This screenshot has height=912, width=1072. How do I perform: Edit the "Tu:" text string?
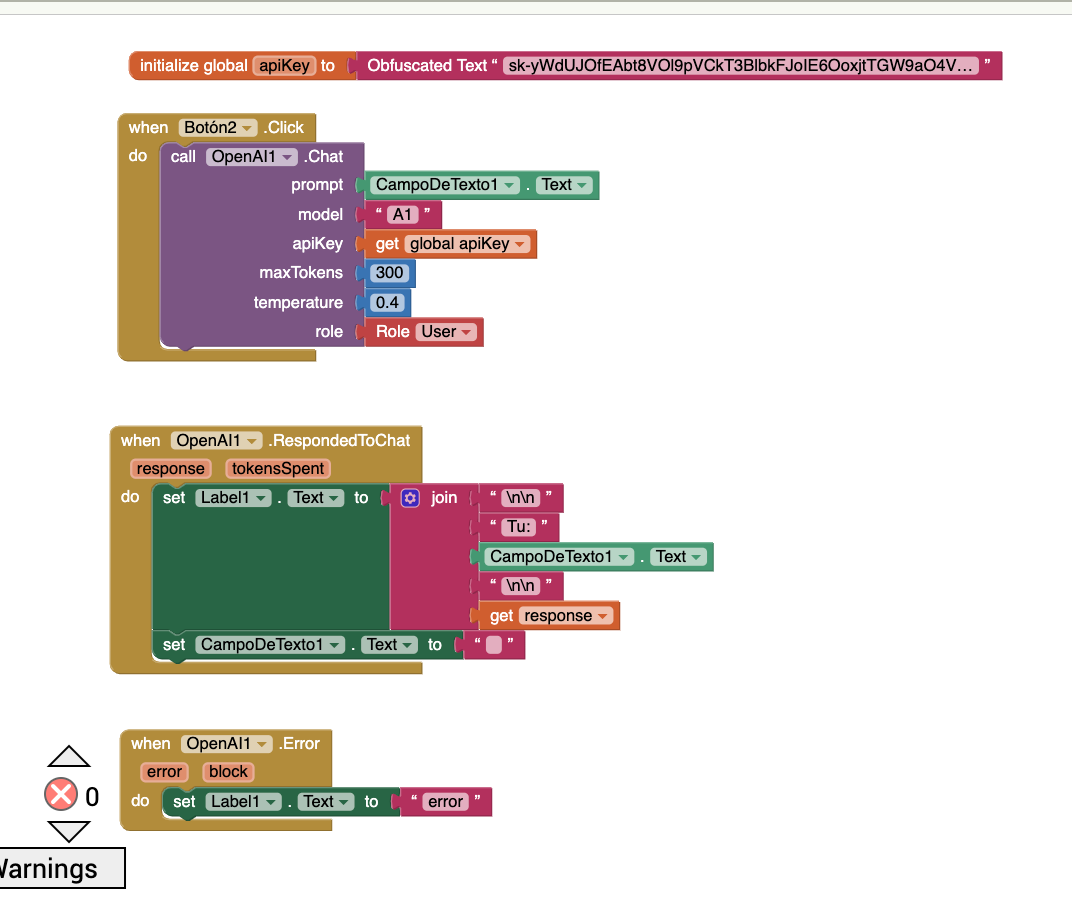[518, 527]
